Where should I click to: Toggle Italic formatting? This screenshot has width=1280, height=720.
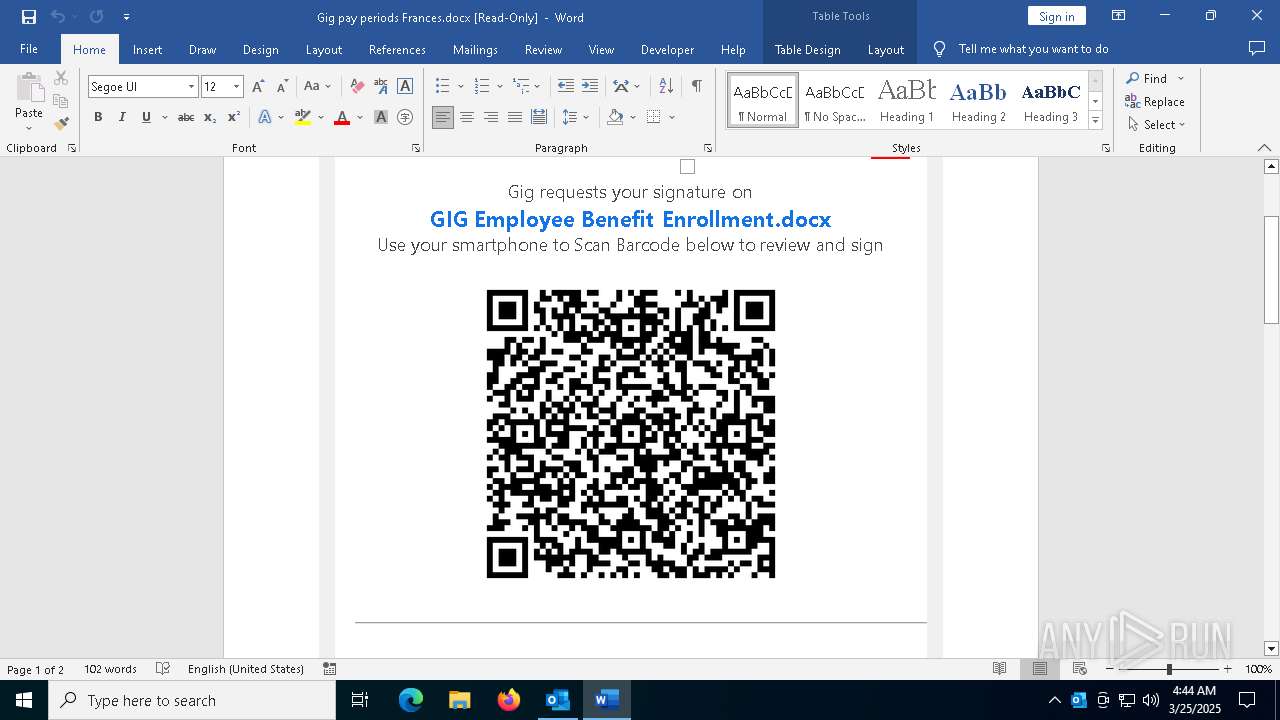[x=122, y=117]
